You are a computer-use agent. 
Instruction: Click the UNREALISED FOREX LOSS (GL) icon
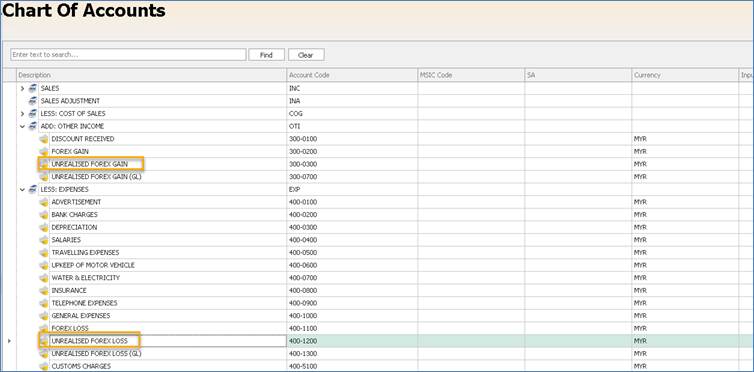44,354
